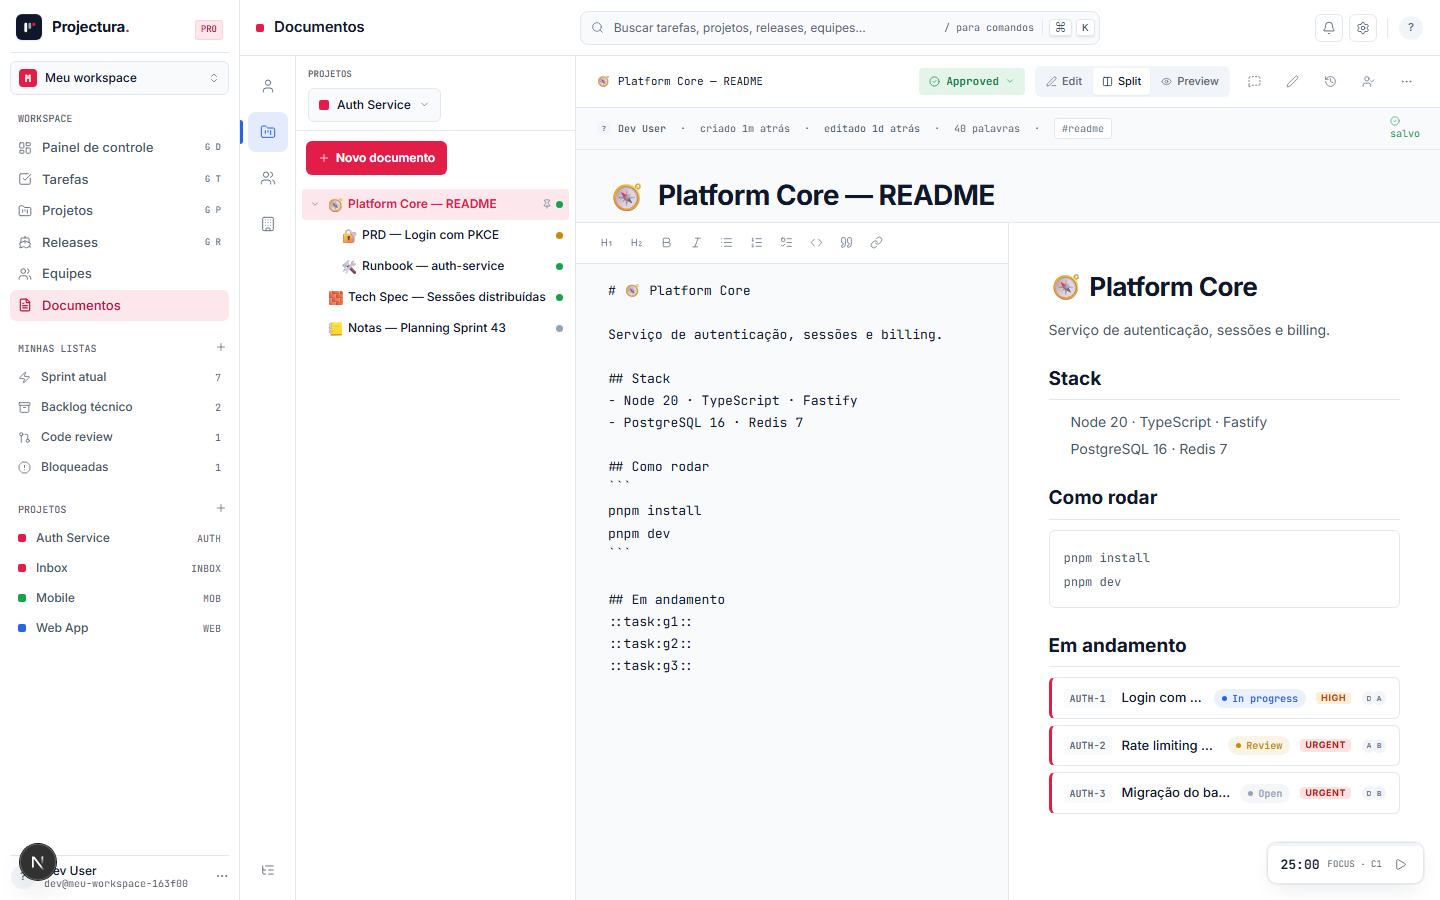
Task: Insert a blockquote using the quote icon
Action: (846, 243)
